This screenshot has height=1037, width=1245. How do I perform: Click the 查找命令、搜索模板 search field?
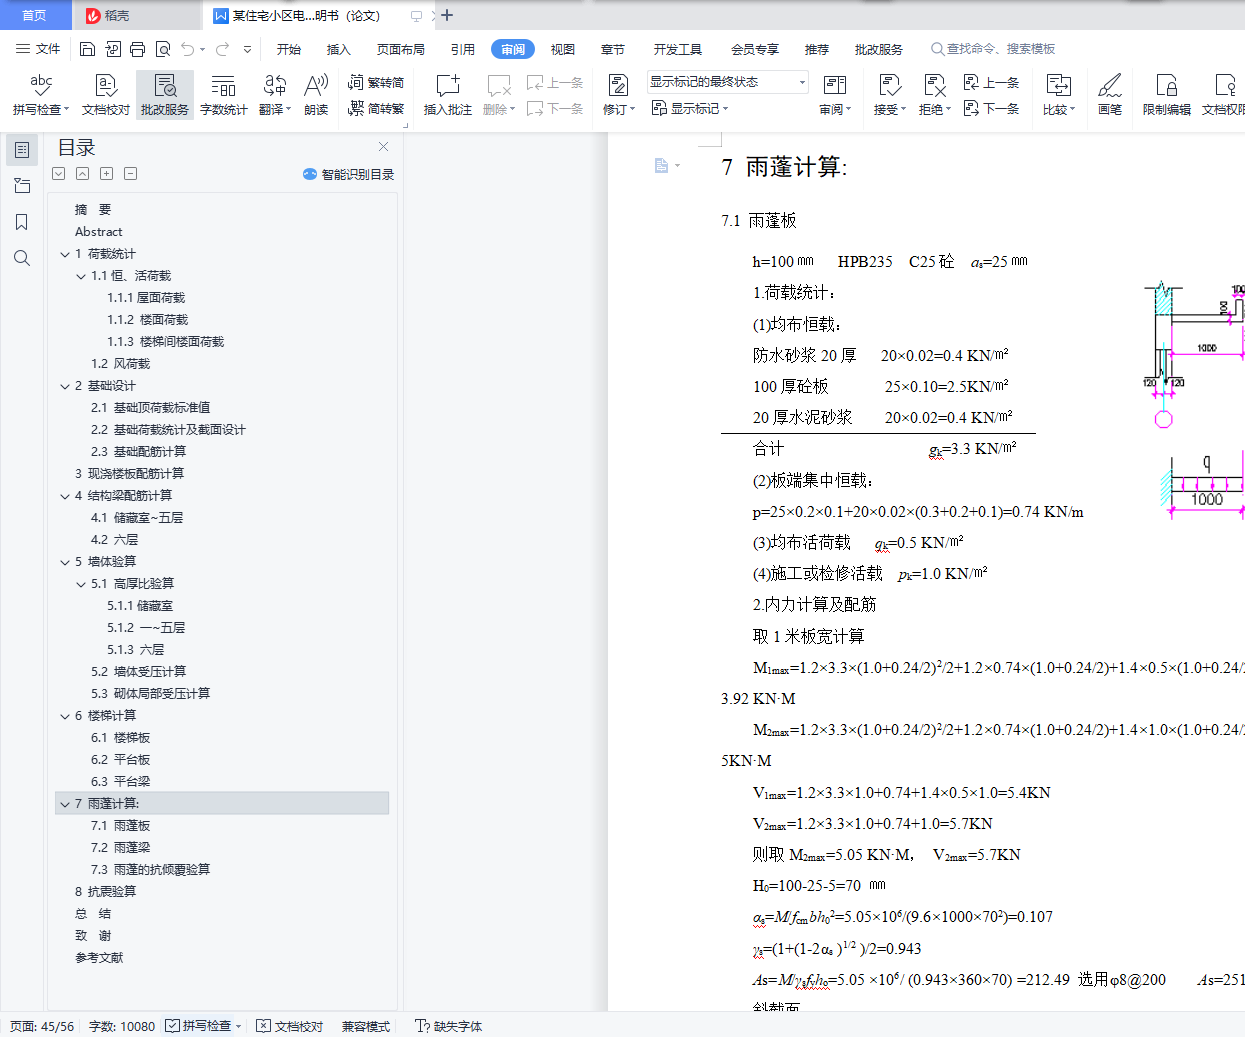tap(993, 49)
